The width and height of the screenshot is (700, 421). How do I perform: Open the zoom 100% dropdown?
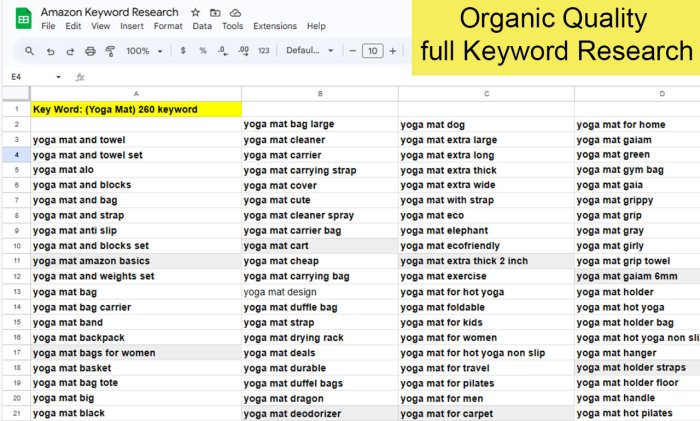click(x=144, y=51)
